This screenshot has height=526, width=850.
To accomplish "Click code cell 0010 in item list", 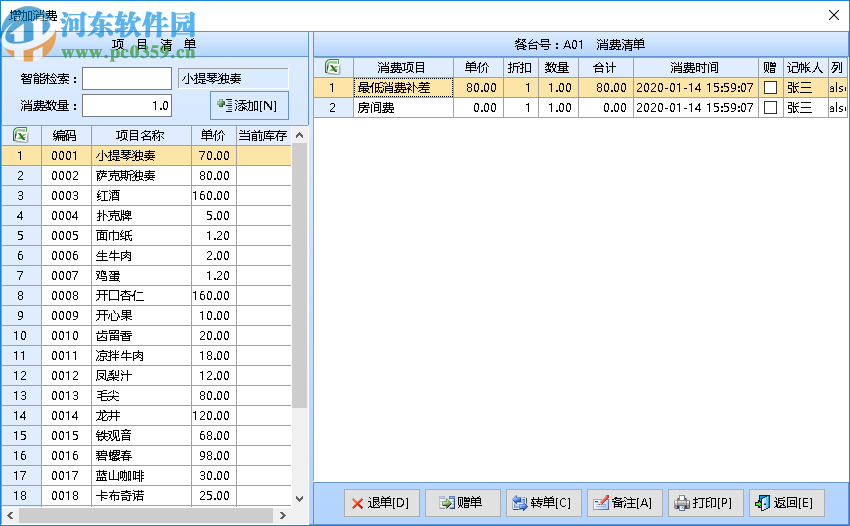I will (66, 336).
